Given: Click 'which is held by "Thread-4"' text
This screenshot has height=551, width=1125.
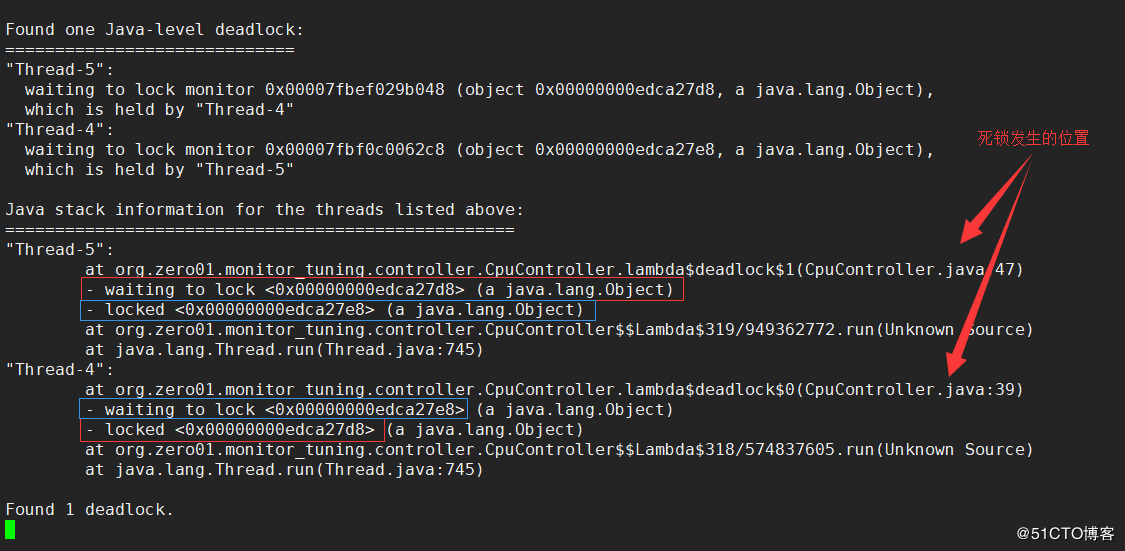Looking at the screenshot, I should [159, 110].
